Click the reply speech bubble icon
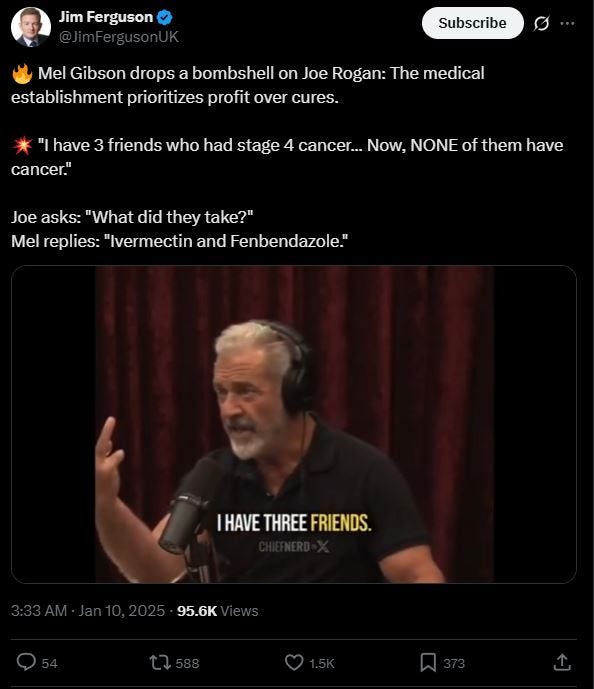The width and height of the screenshot is (594, 689). 26,662
